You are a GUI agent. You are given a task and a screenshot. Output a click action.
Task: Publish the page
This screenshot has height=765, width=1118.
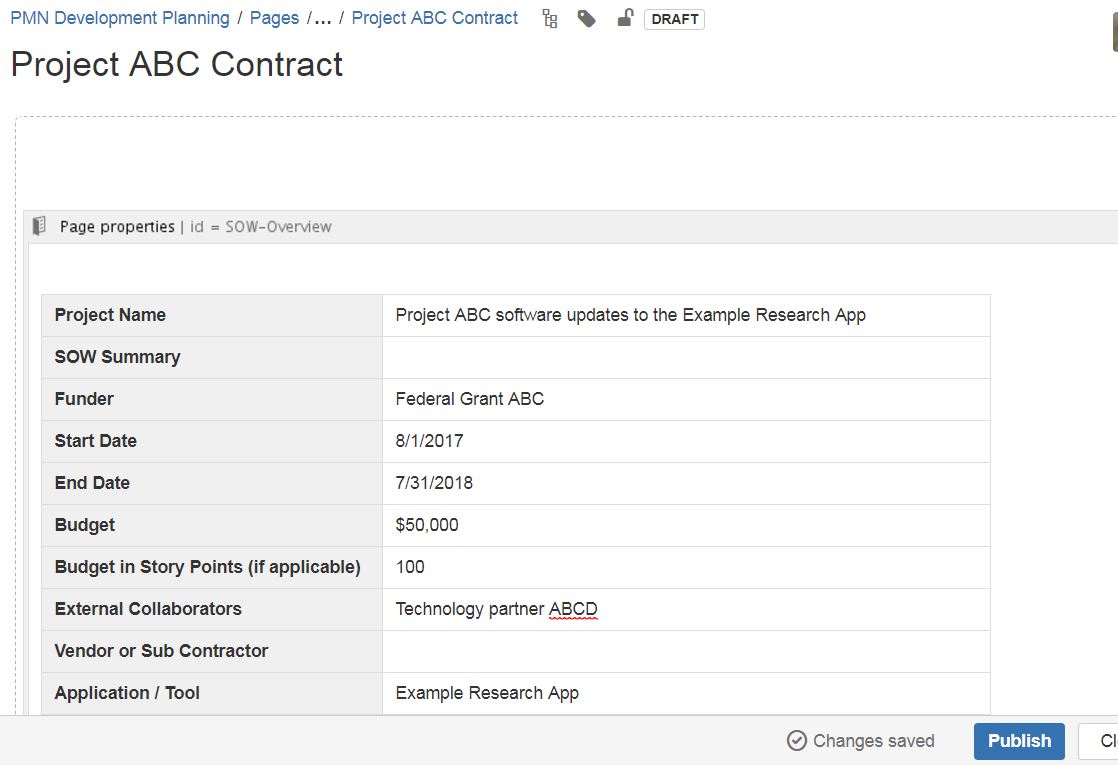[x=1019, y=741]
